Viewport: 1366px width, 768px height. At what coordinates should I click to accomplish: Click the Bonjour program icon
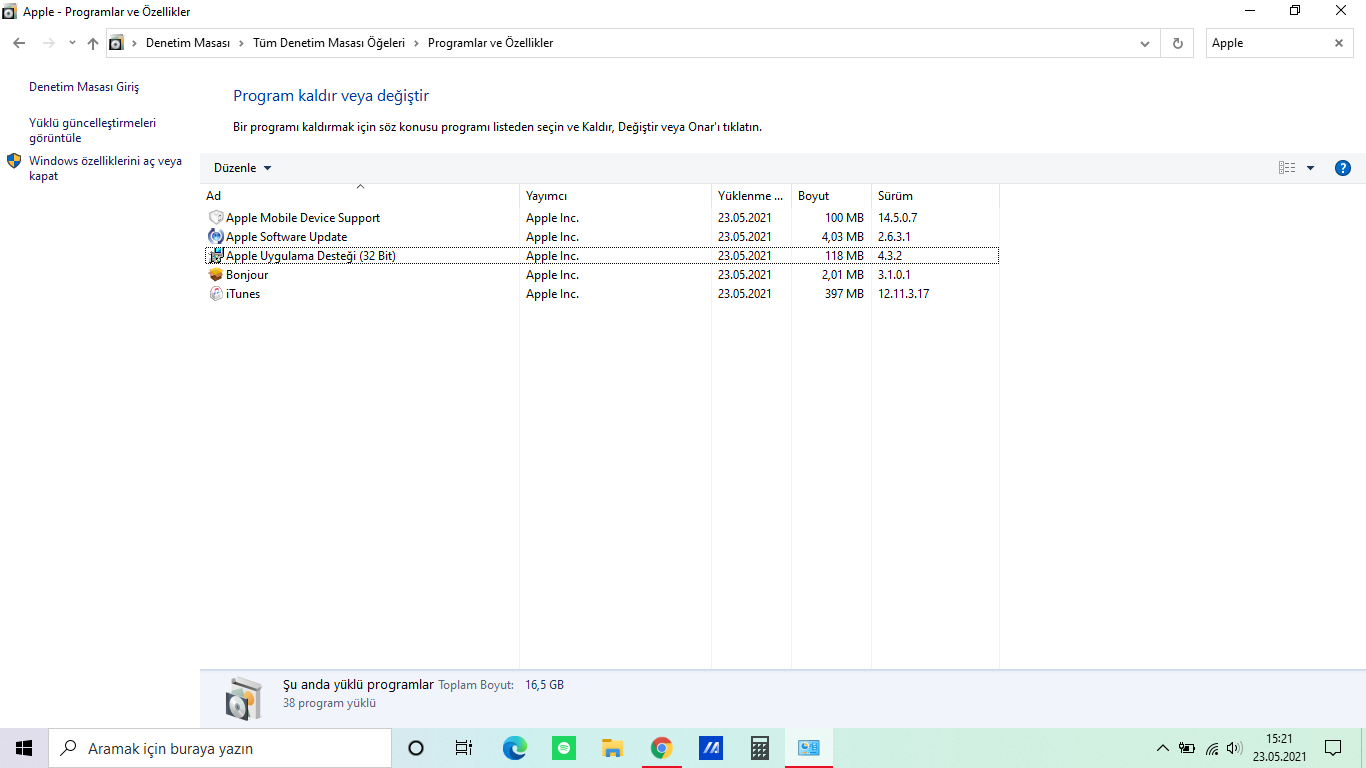[215, 275]
